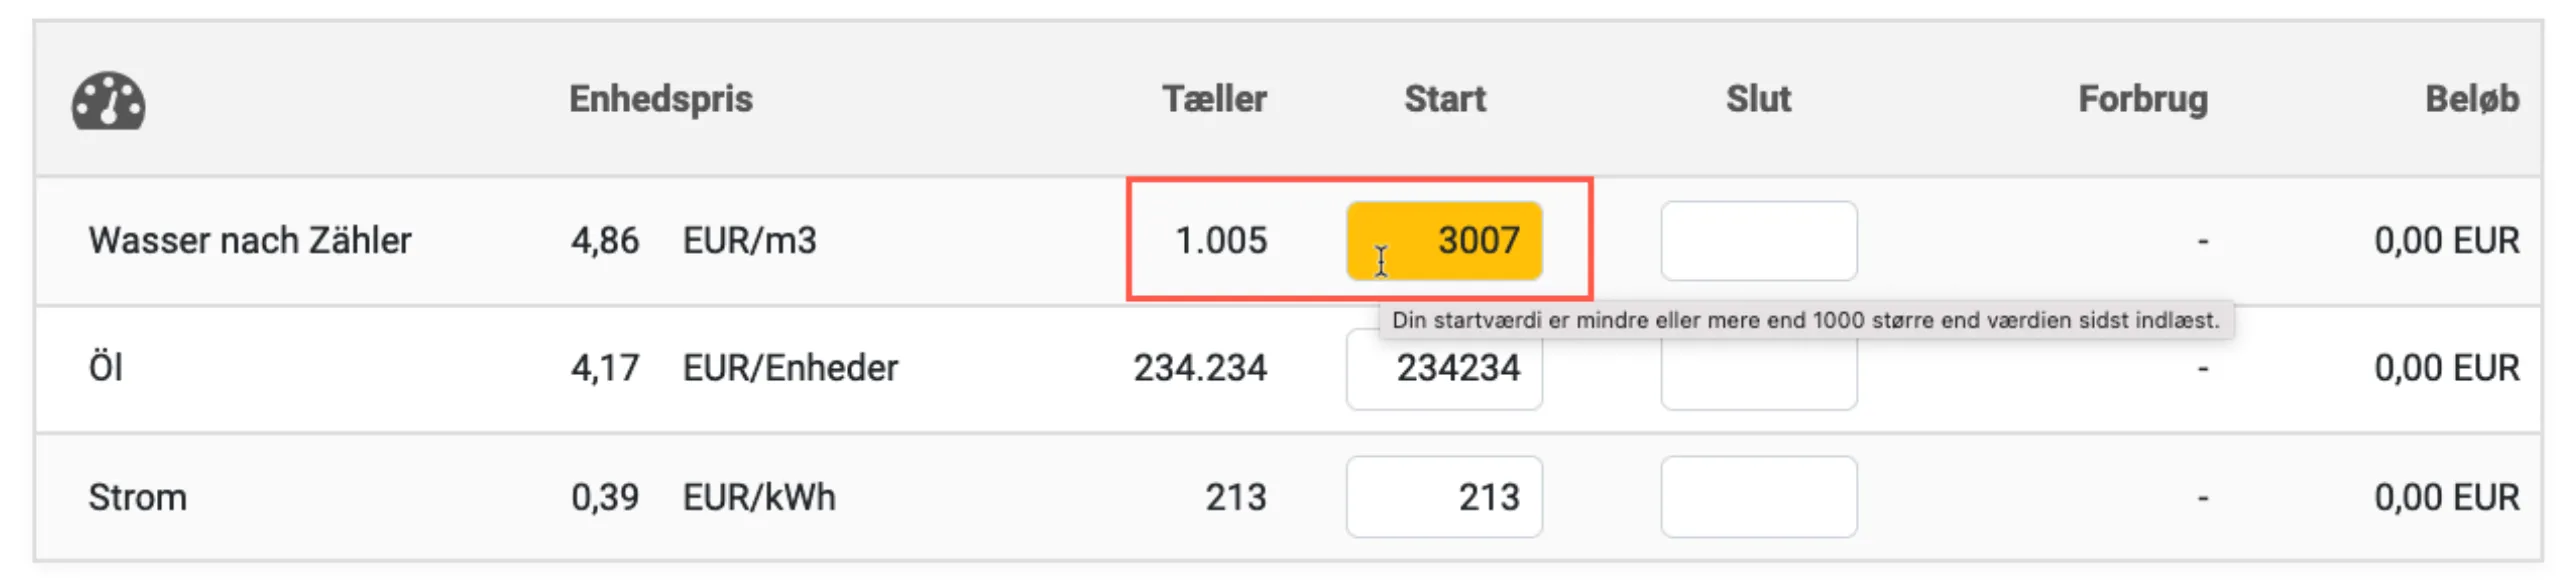Click the Slut field for Wasser nach Zähler

pos(1757,241)
